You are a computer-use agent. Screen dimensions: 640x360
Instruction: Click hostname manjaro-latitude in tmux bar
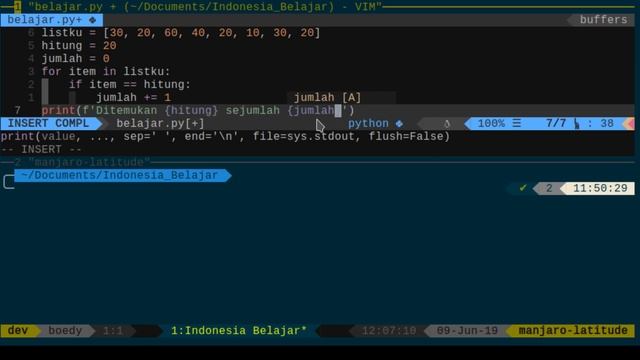coord(573,330)
